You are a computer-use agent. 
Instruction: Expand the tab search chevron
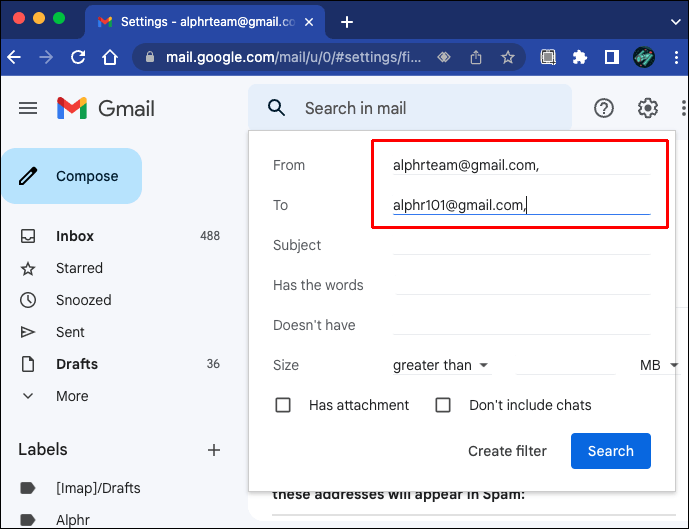(676, 22)
